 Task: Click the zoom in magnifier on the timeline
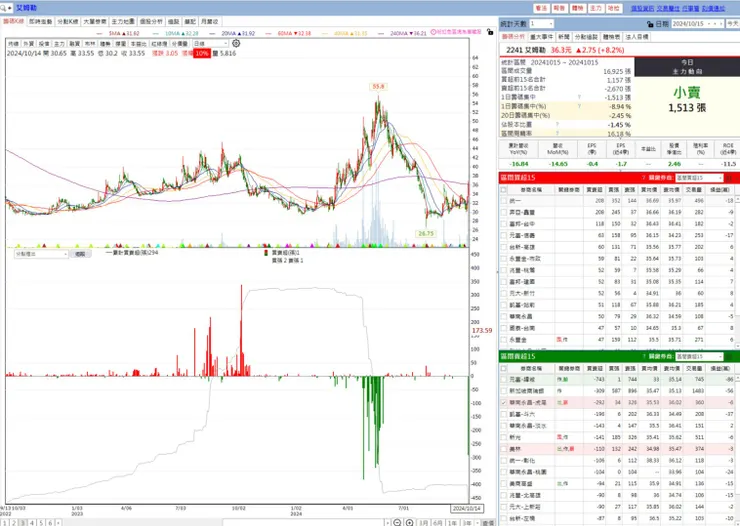tap(410, 522)
